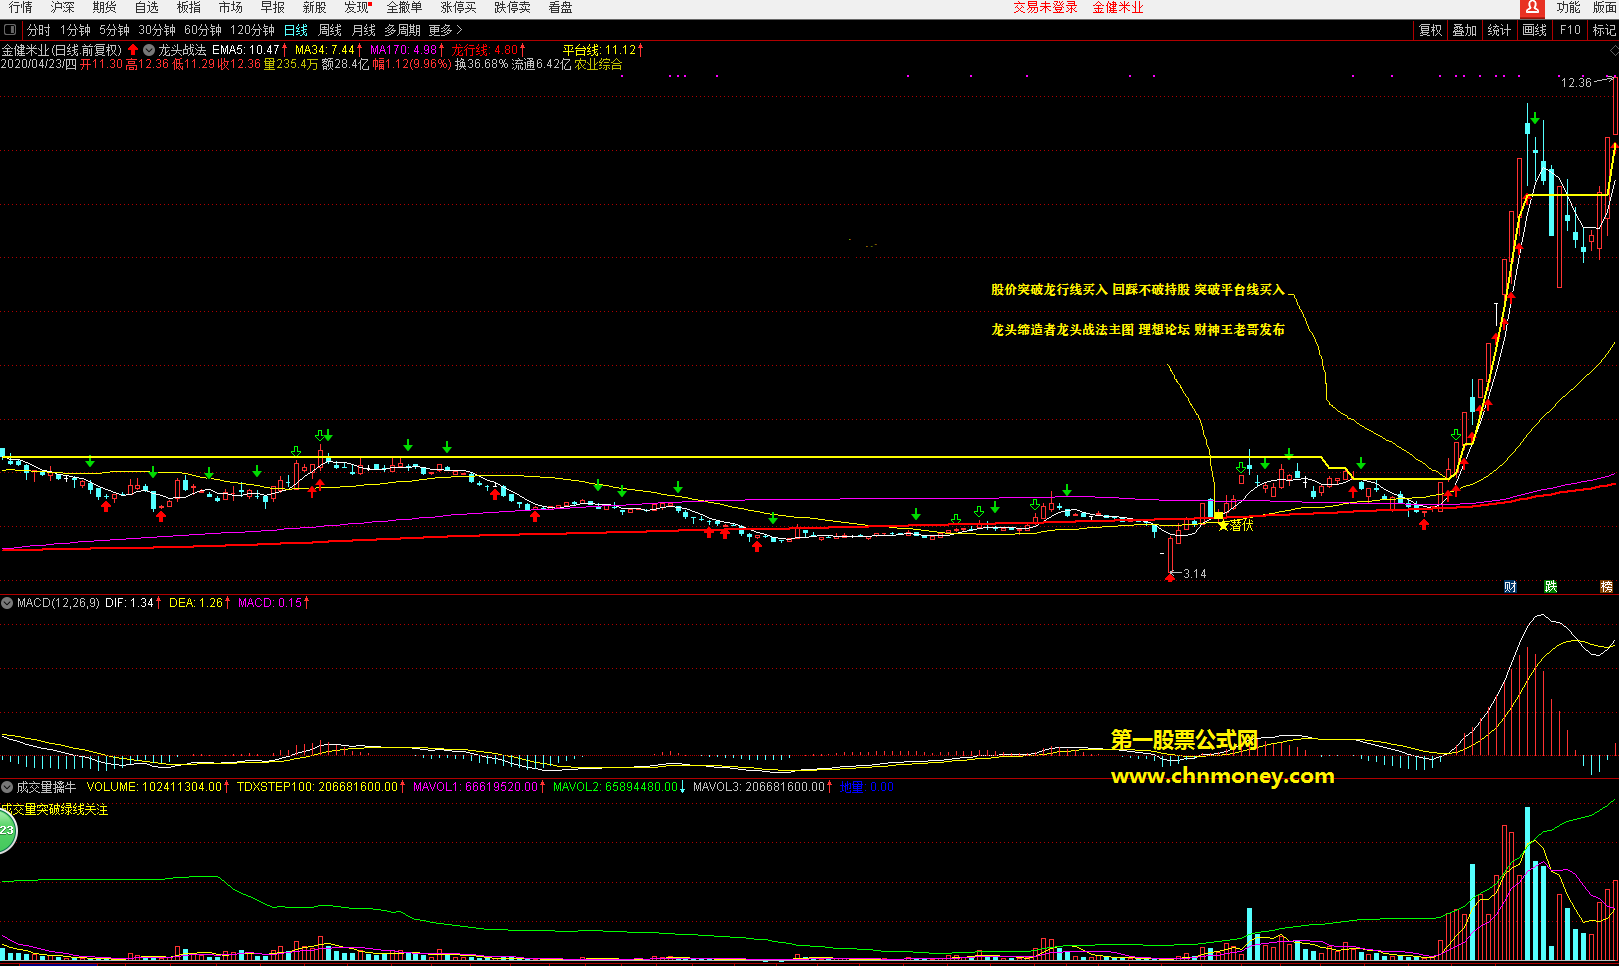Screen dimensions: 1619x966
Task: Click DIF: 1.34 value
Action: pos(129,603)
